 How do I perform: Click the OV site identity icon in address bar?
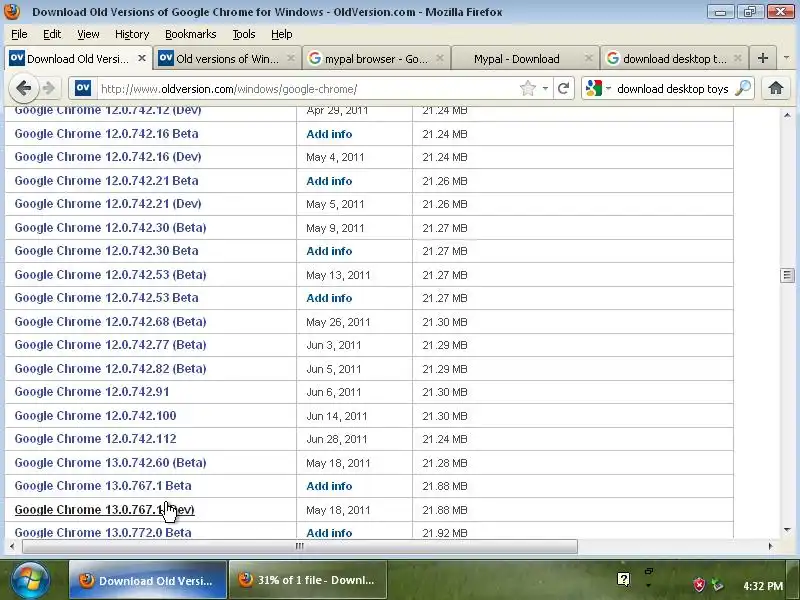tap(83, 88)
